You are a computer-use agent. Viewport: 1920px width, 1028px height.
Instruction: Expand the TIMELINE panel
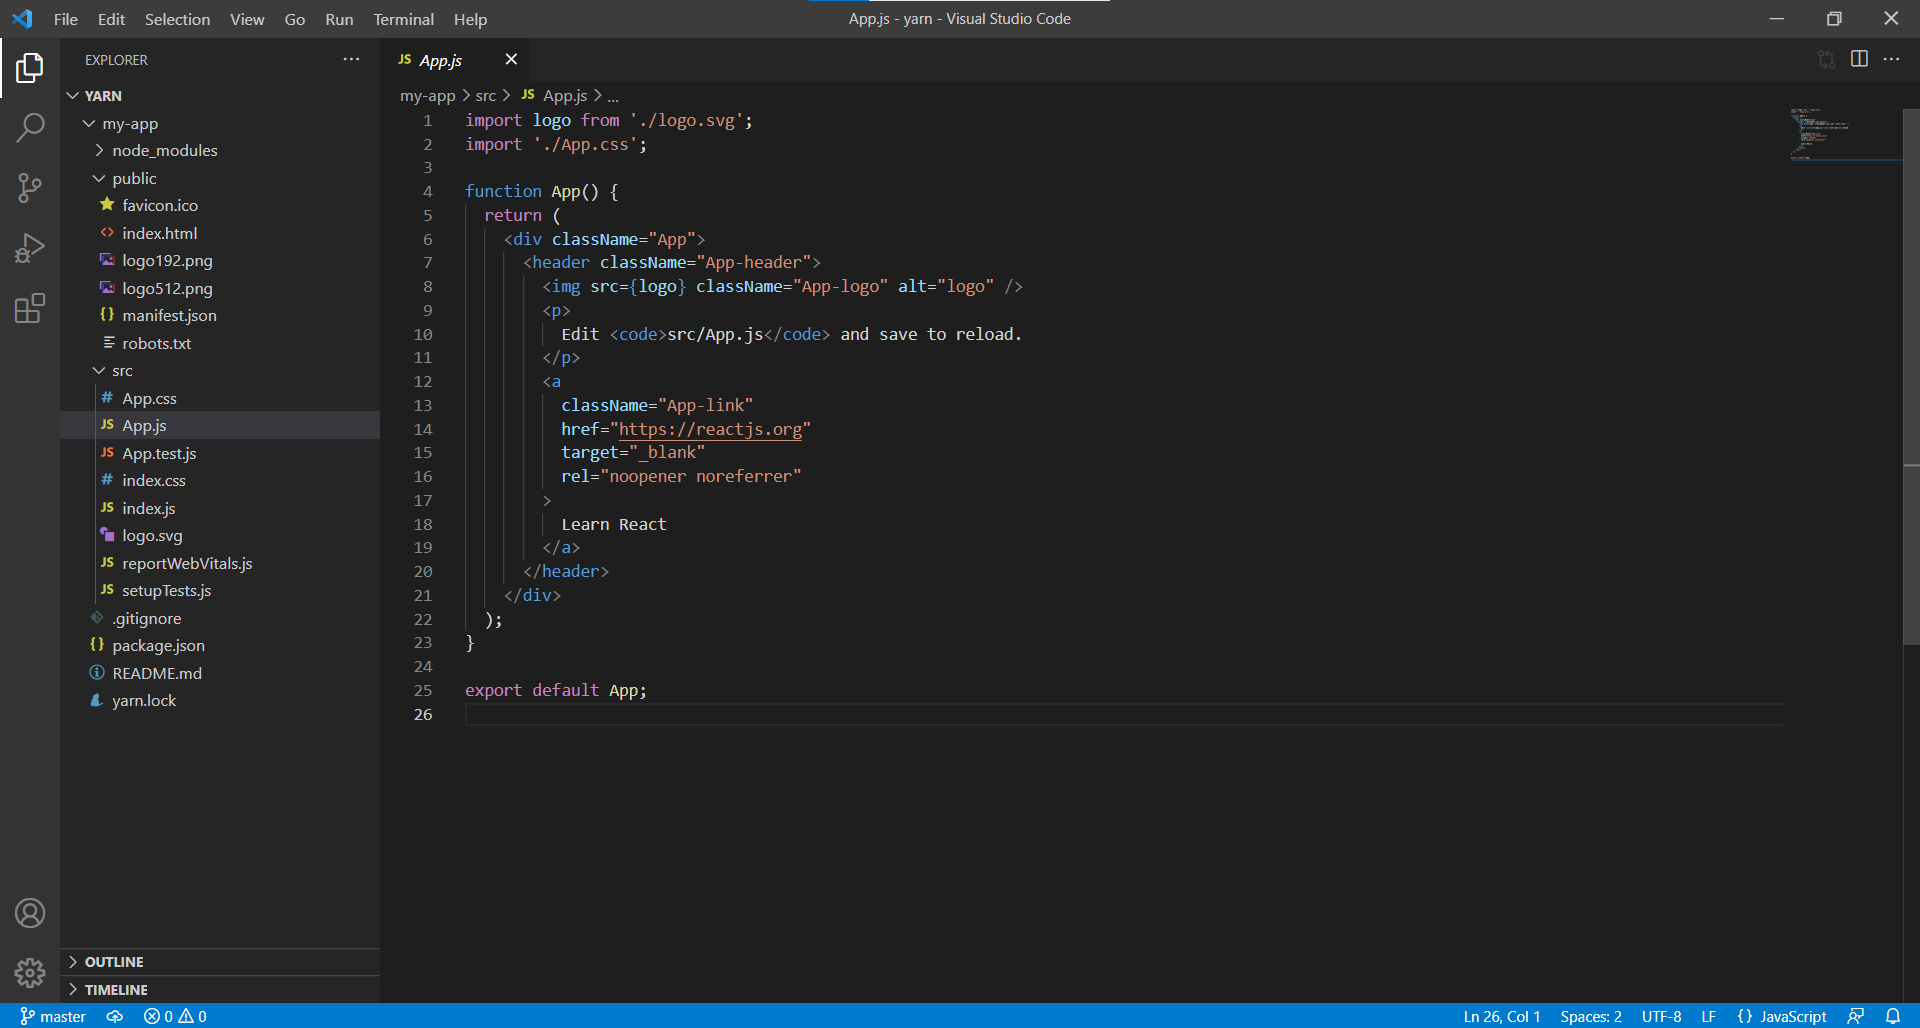pyautogui.click(x=220, y=990)
